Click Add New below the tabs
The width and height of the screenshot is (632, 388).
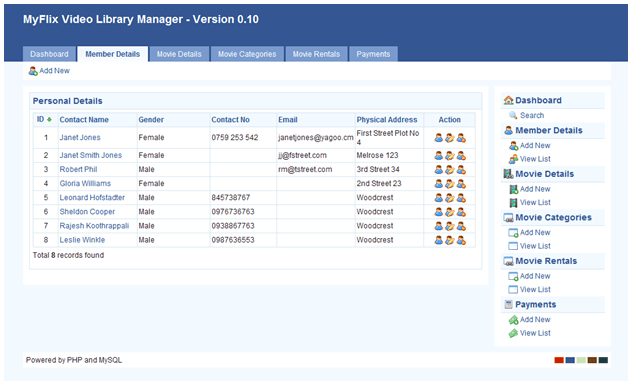[49, 71]
